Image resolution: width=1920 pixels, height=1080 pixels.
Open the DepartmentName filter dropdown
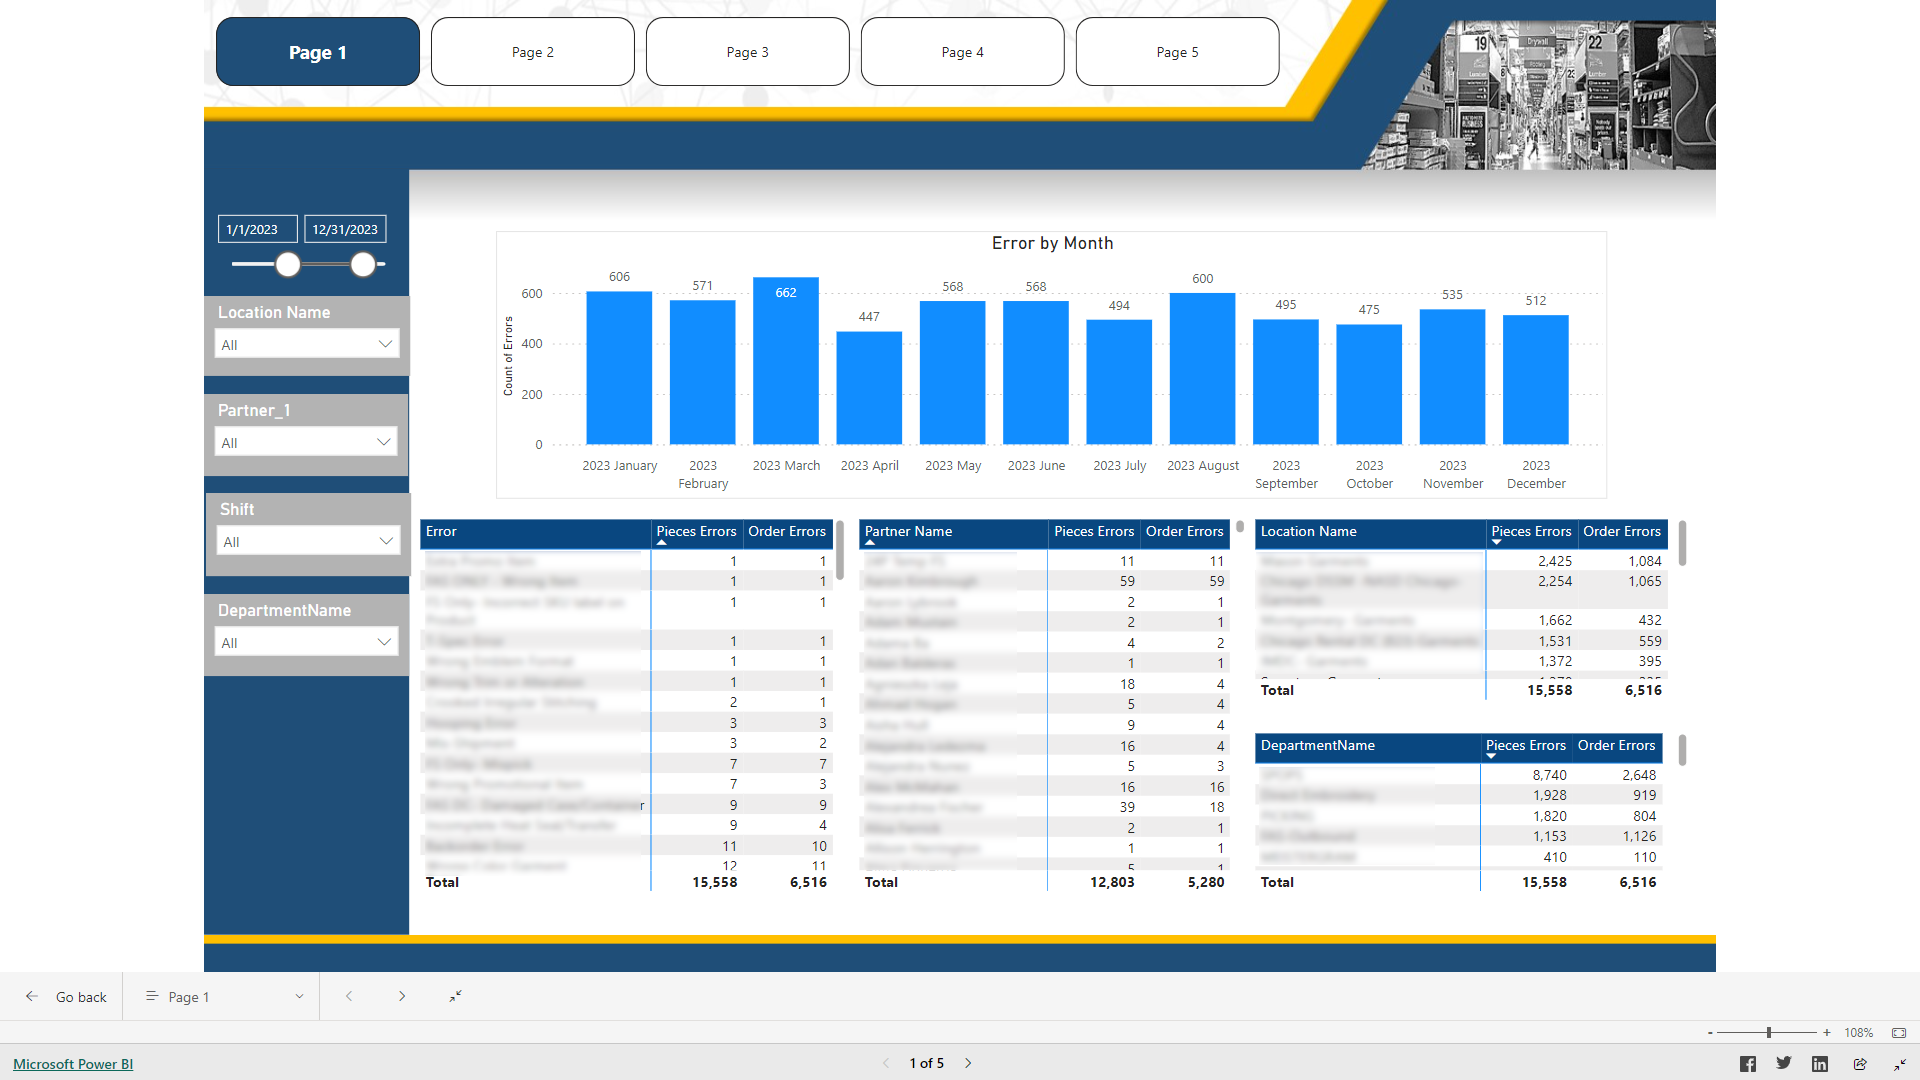tap(385, 641)
